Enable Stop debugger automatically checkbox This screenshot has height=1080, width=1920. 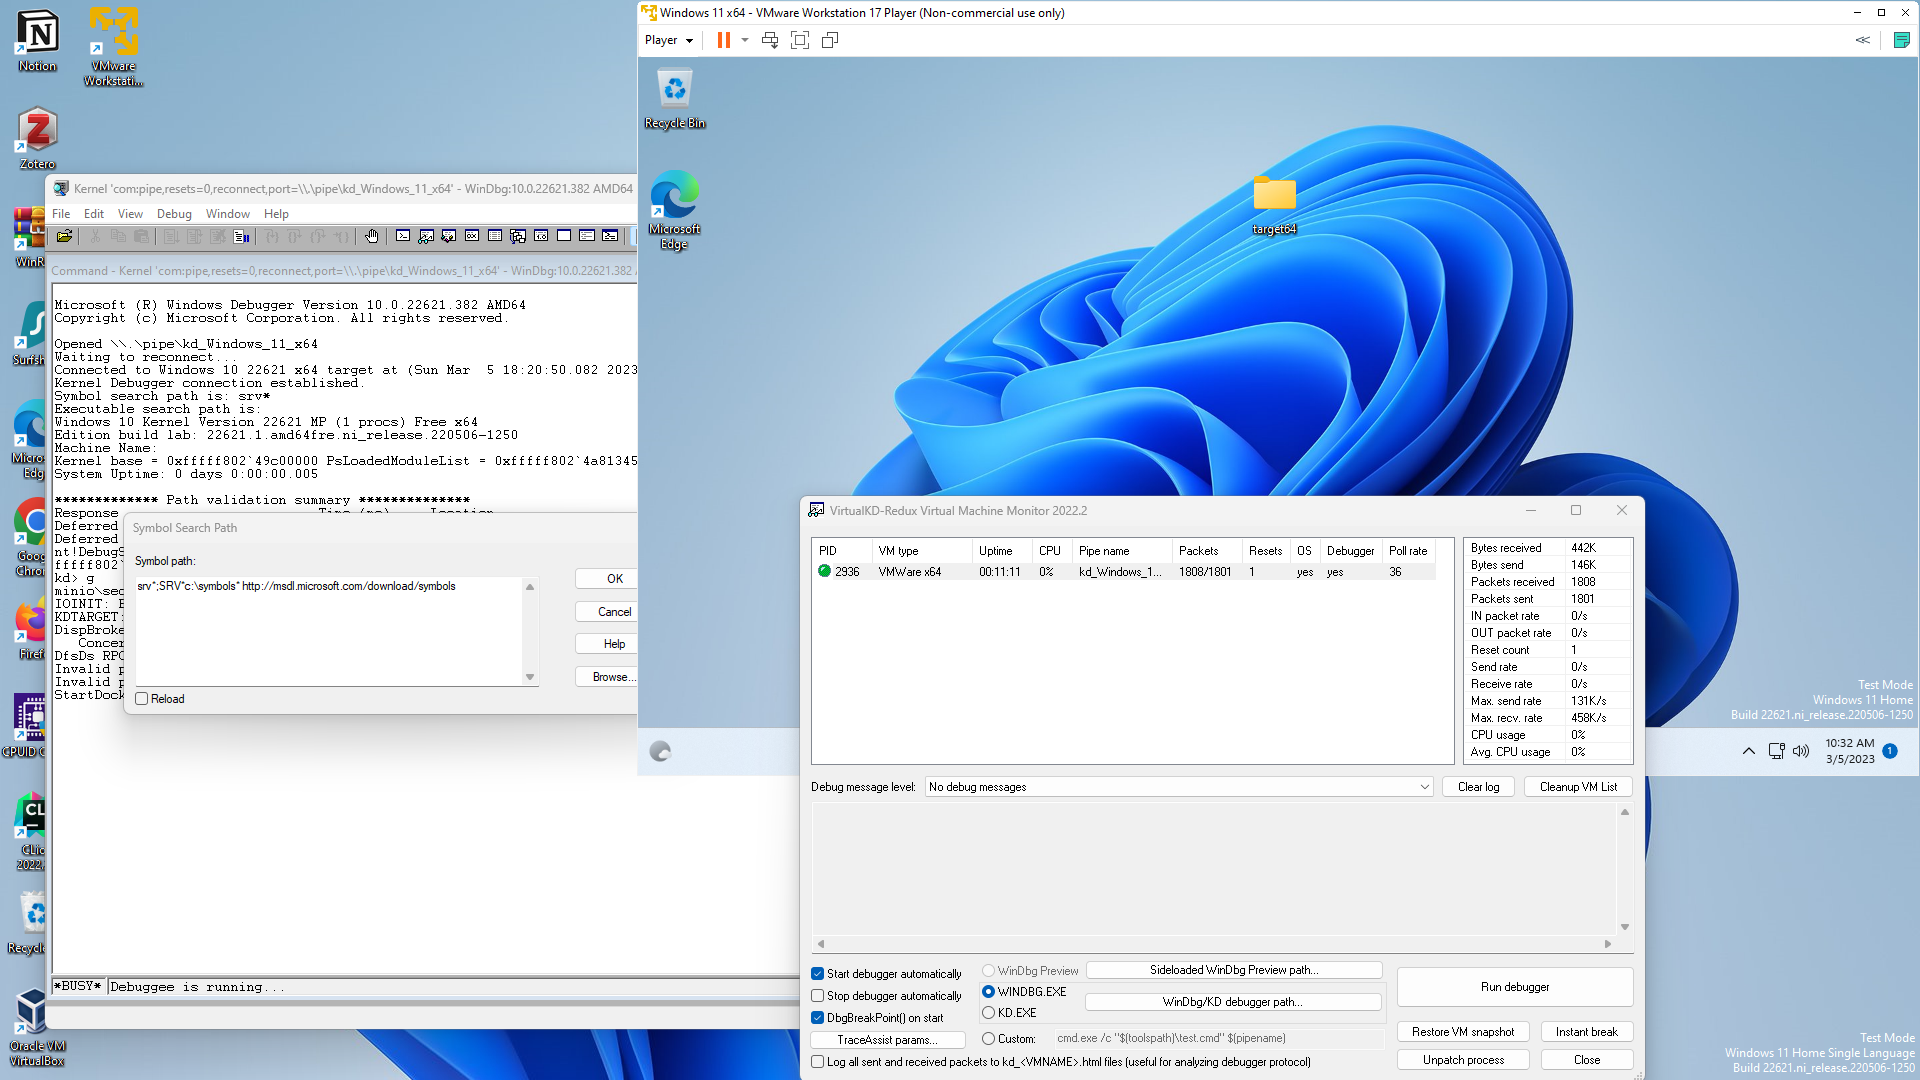[818, 996]
